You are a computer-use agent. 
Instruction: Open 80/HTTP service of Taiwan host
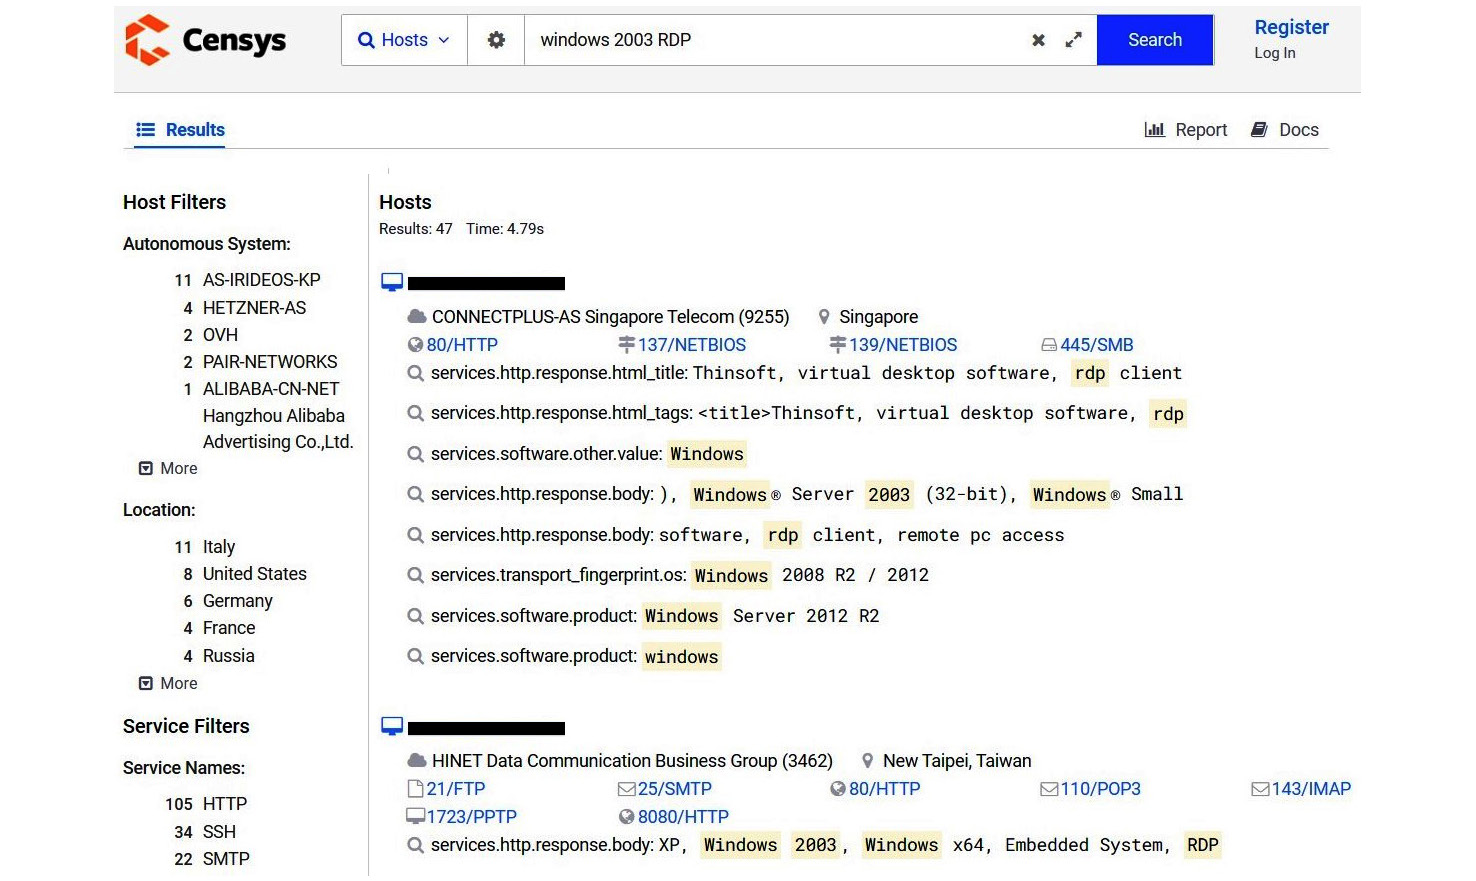pyautogui.click(x=885, y=789)
